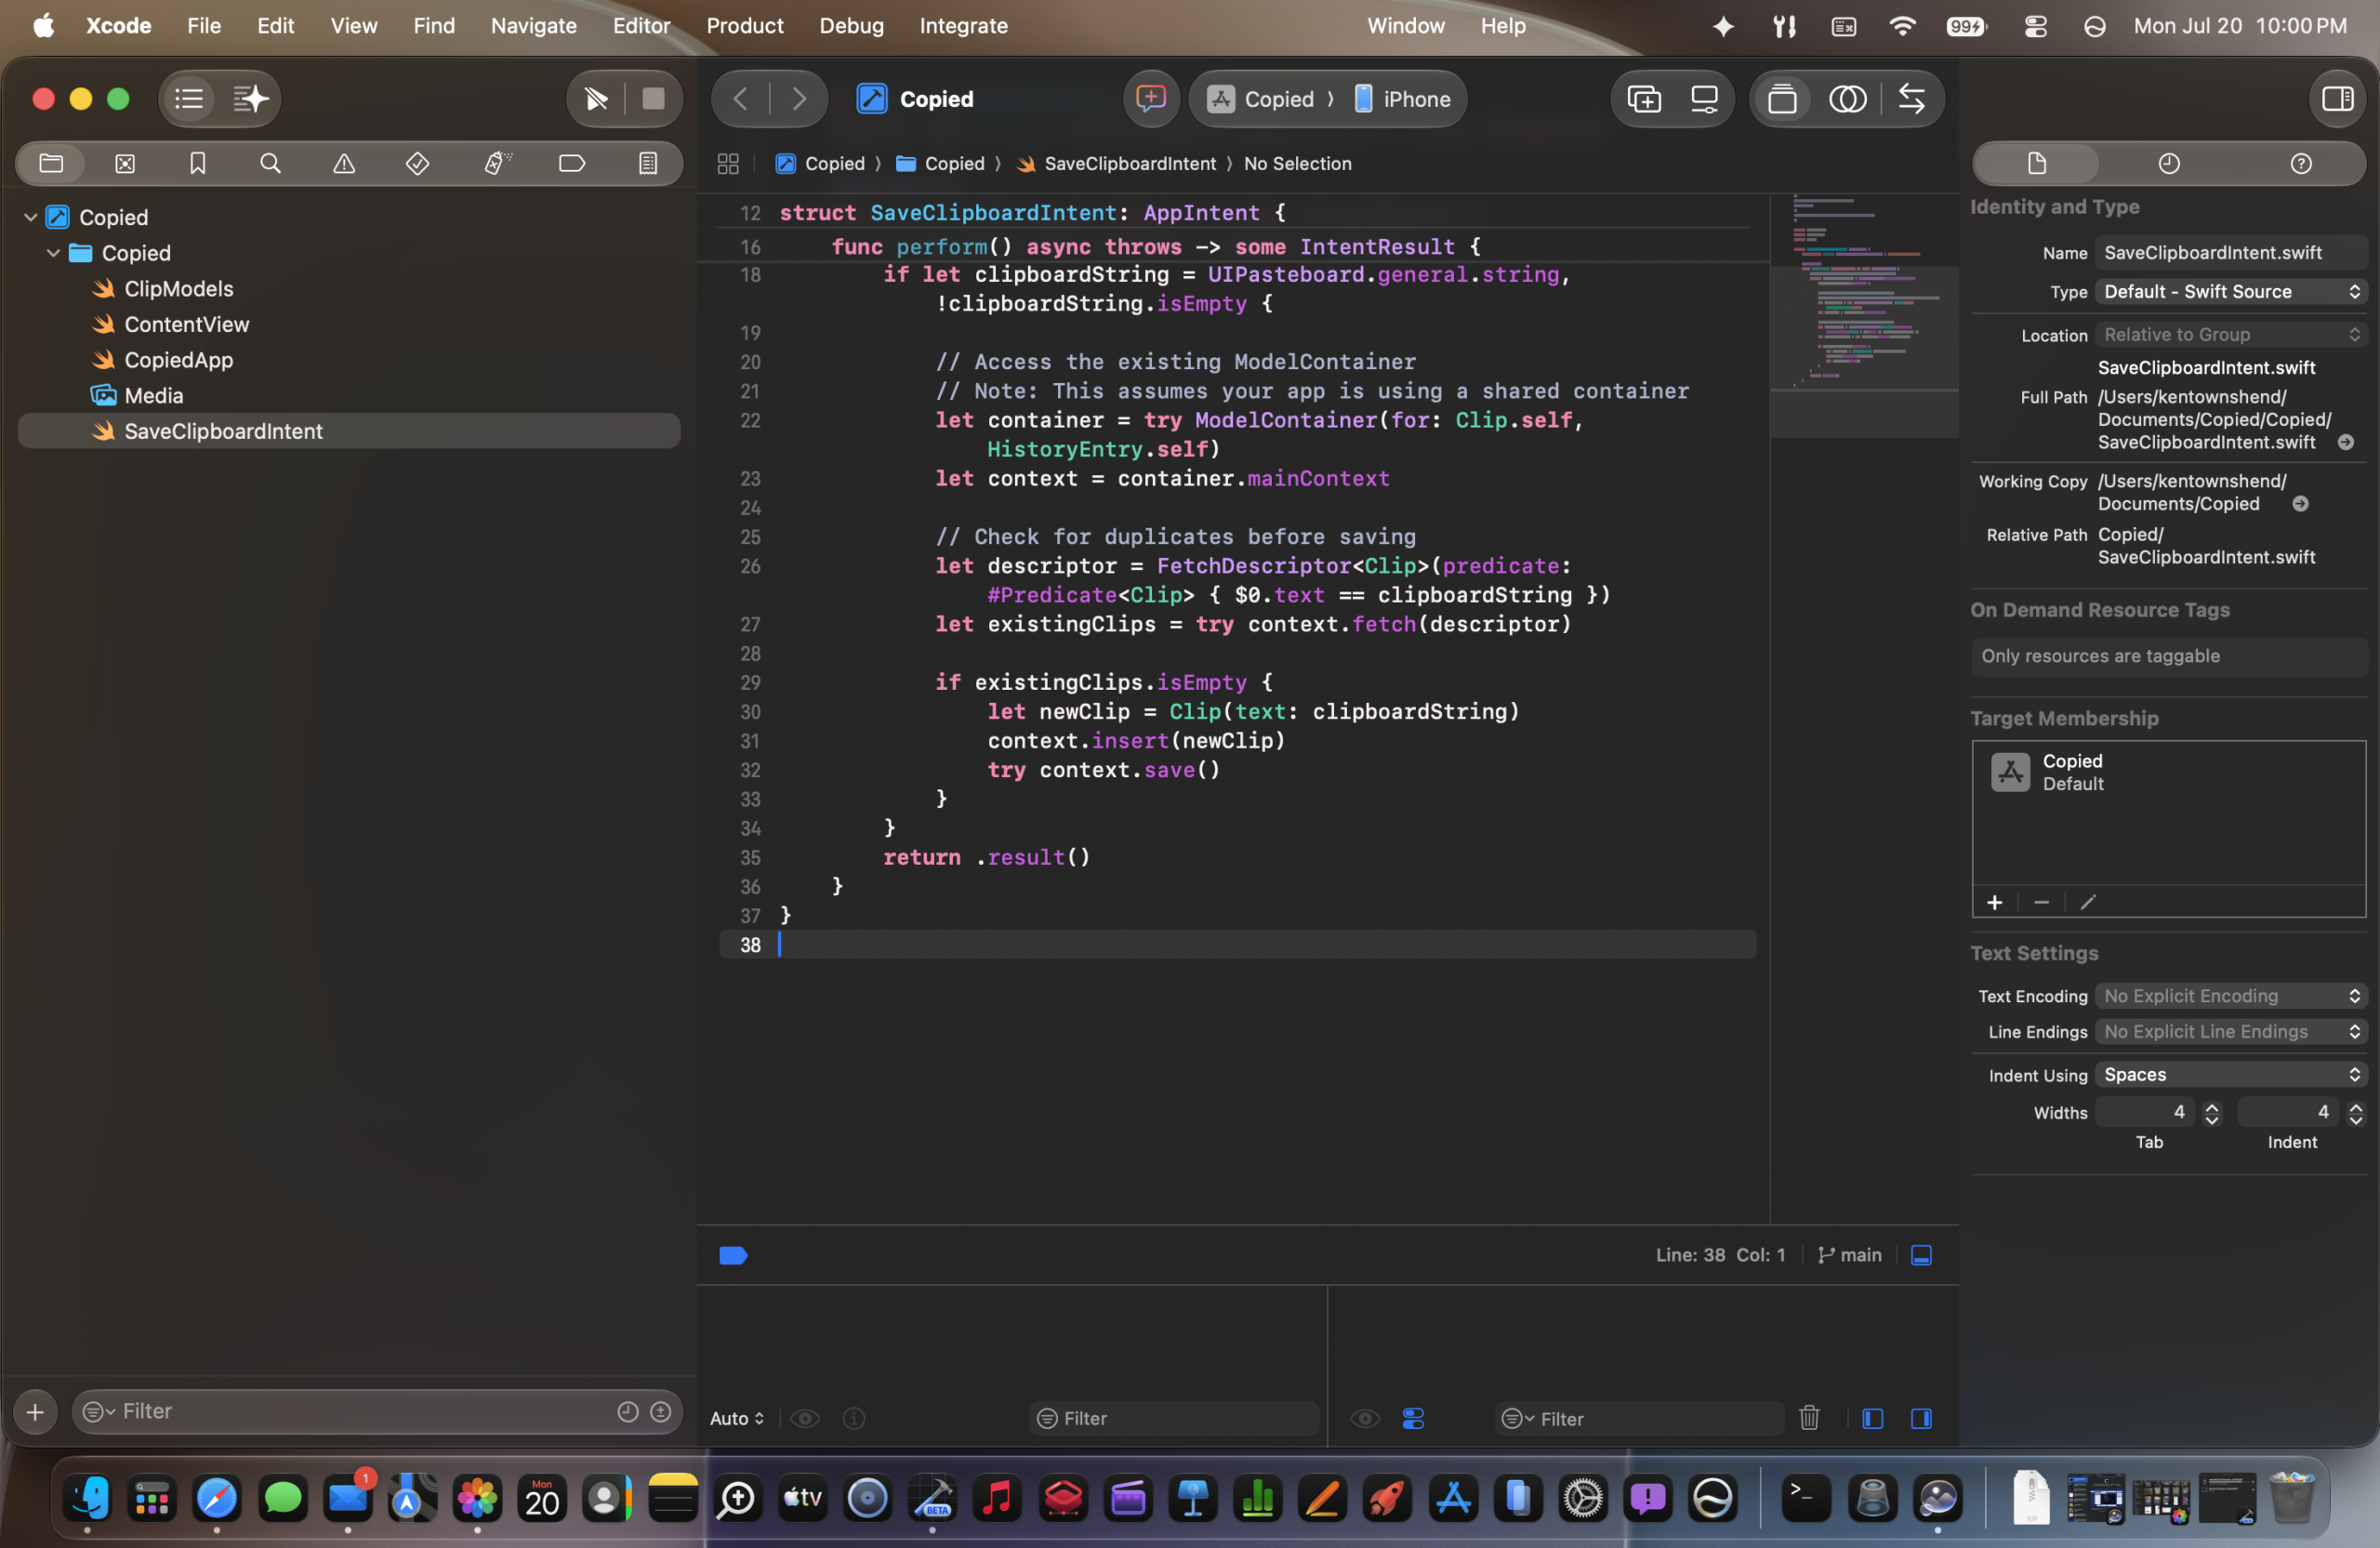Open the Indent Using Spaces dropdown
This screenshot has height=1548, width=2380.
(2231, 1075)
